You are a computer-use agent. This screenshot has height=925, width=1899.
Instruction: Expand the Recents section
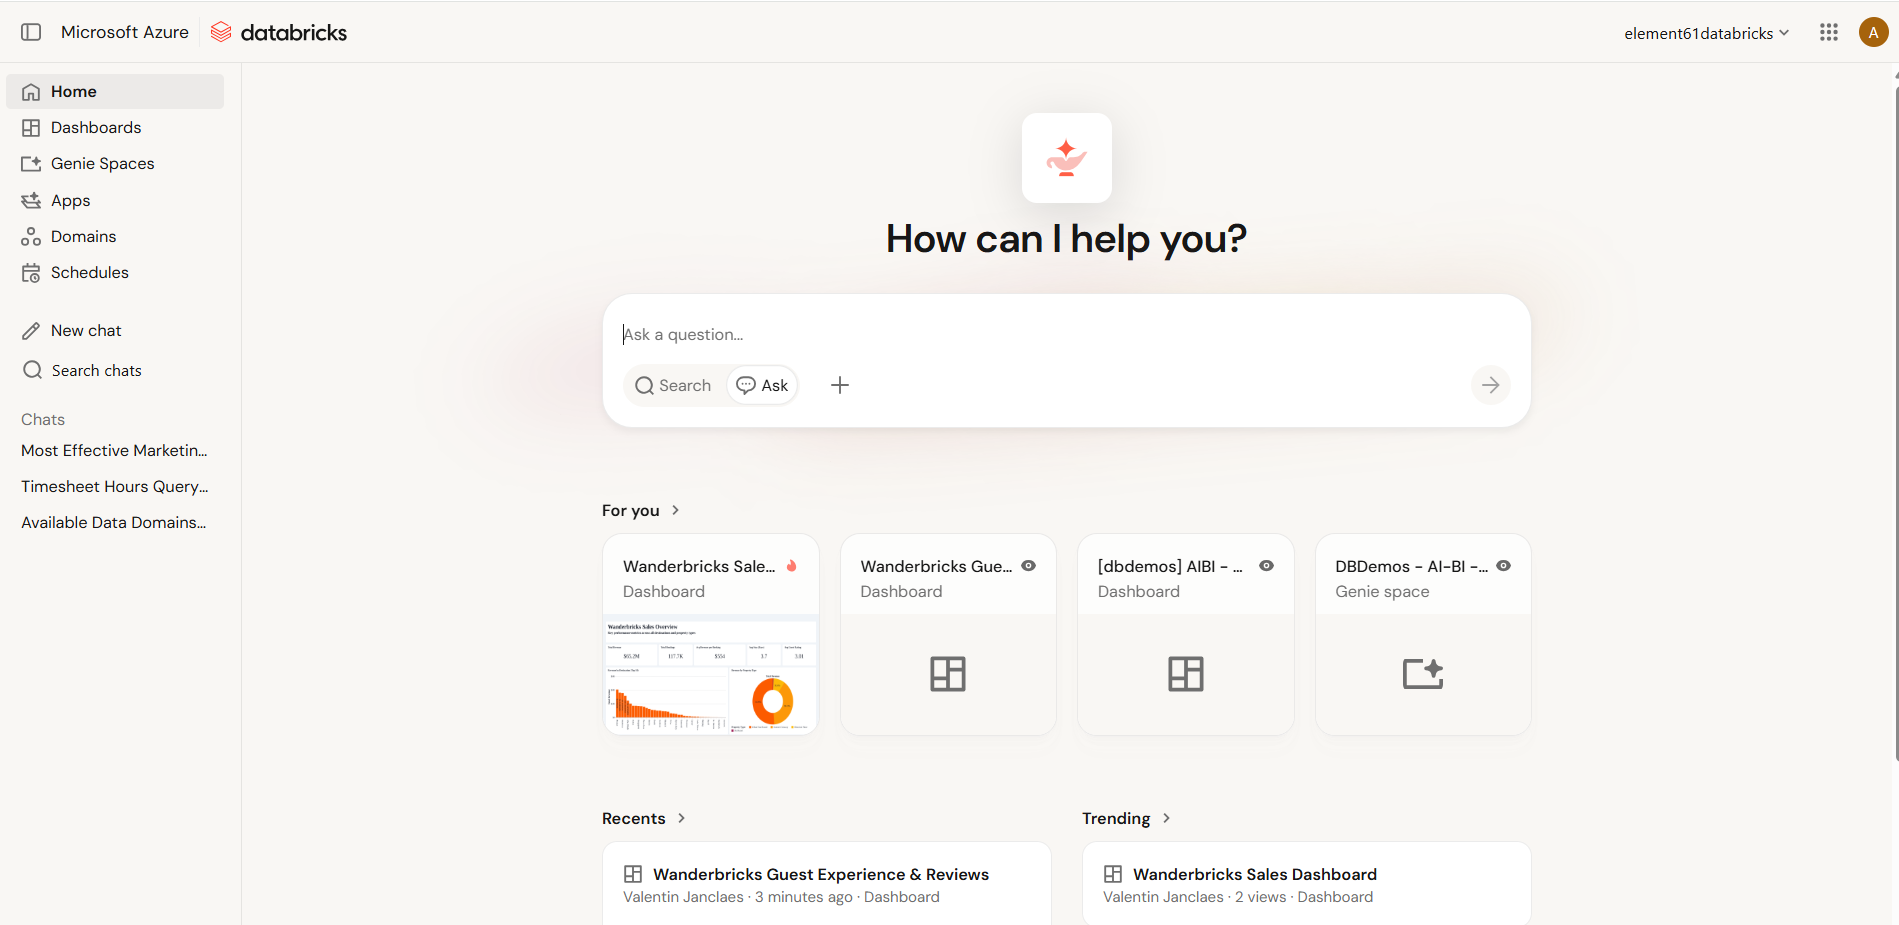coord(644,818)
